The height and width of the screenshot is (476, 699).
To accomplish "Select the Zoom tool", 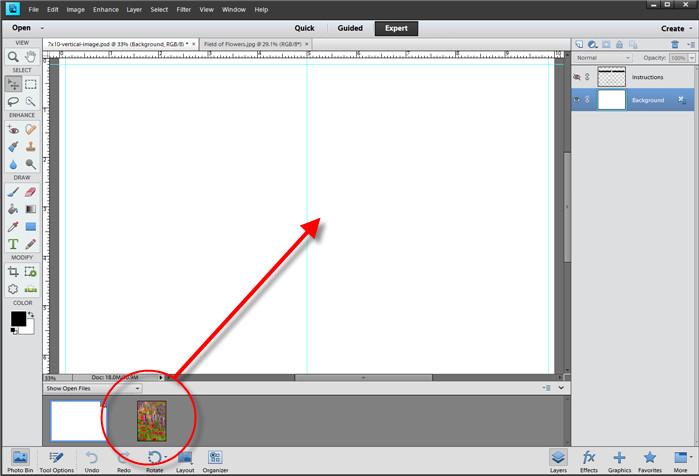I will (13, 57).
